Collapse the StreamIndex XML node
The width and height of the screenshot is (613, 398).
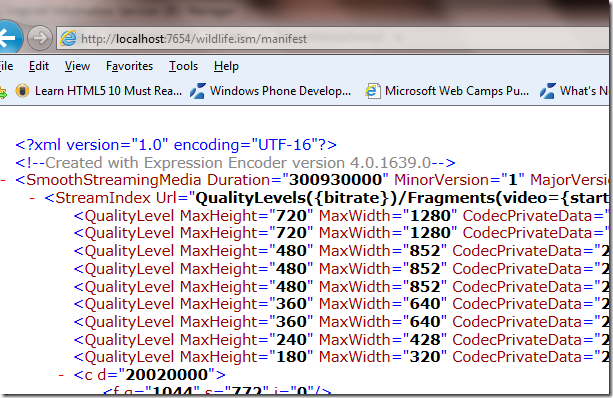click(x=32, y=198)
